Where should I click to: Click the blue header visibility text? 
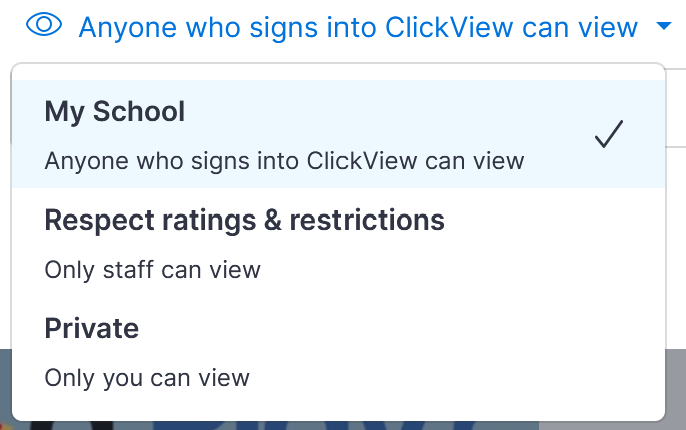click(x=358, y=27)
